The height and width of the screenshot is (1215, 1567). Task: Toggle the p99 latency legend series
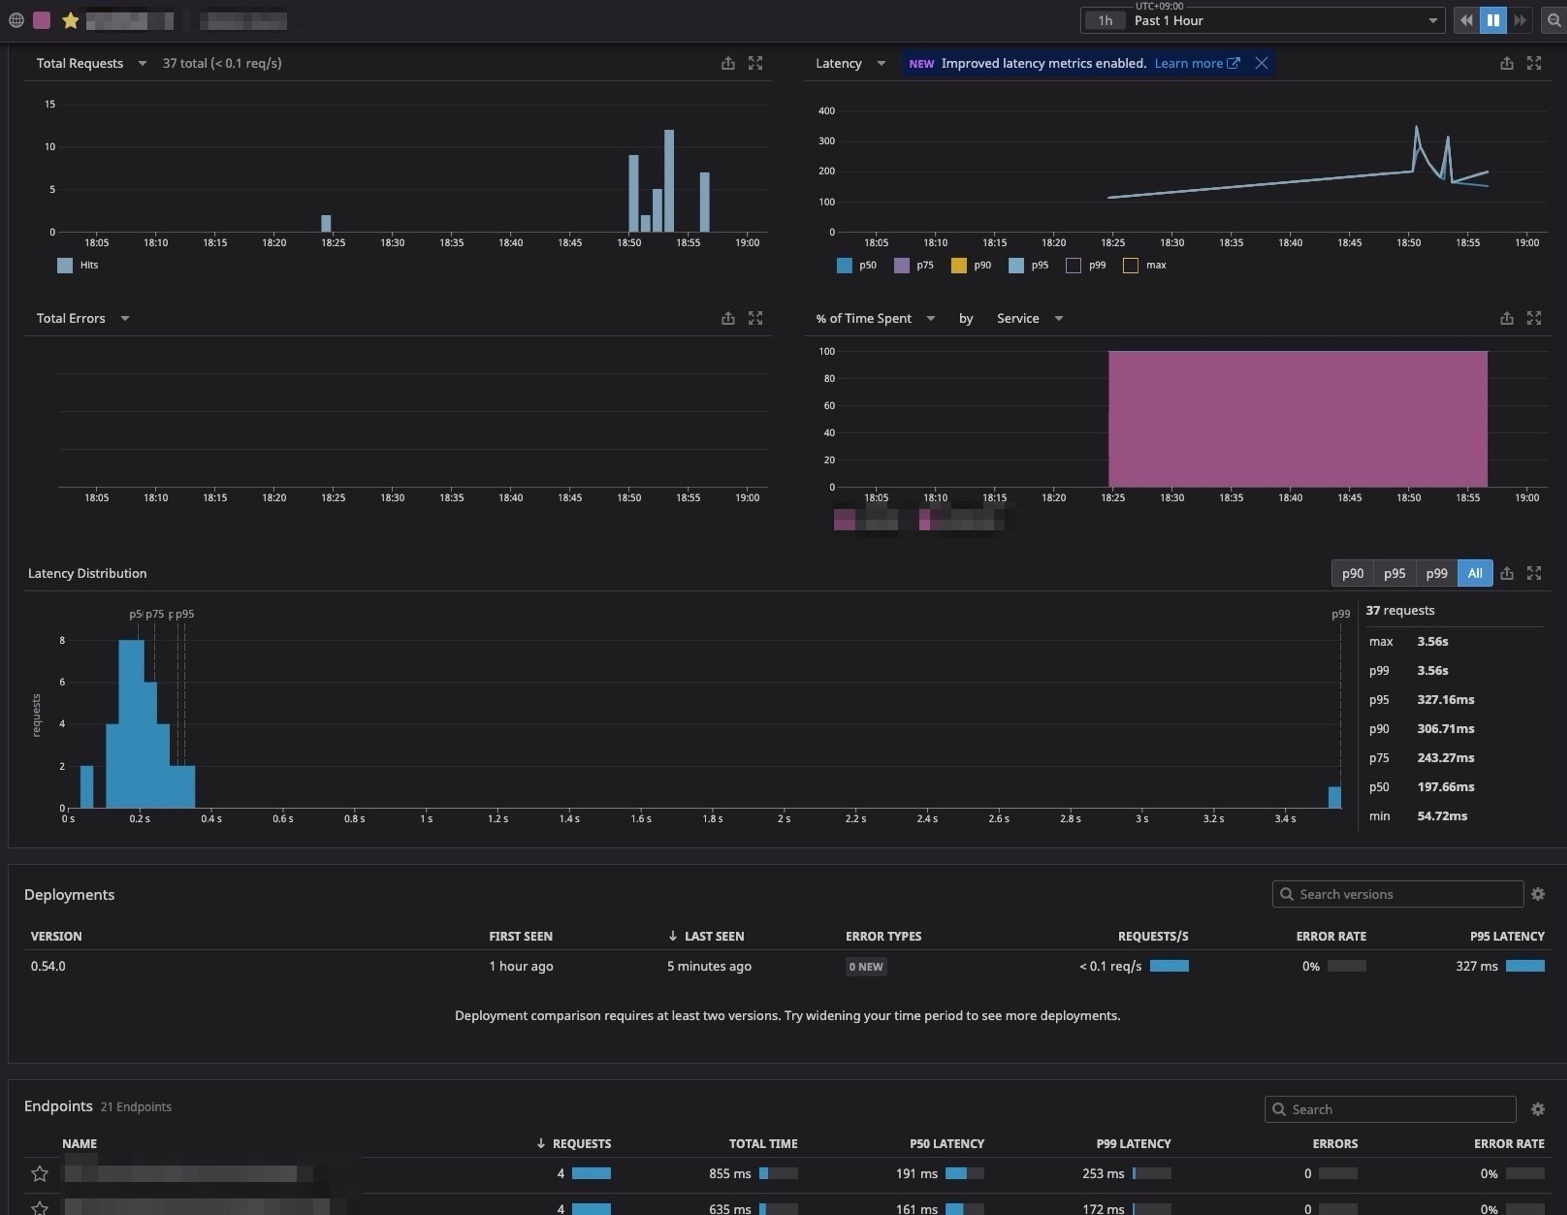[x=1074, y=265]
